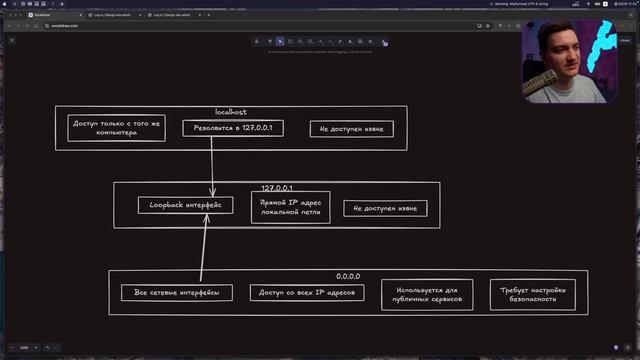Select the Line drawing tool
640x360 pixels.
point(330,42)
